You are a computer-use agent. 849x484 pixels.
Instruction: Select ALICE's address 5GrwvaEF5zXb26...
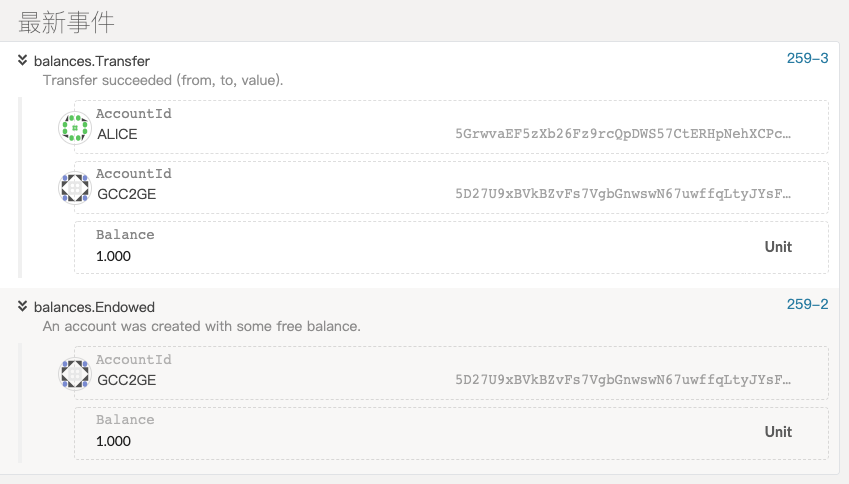[623, 134]
